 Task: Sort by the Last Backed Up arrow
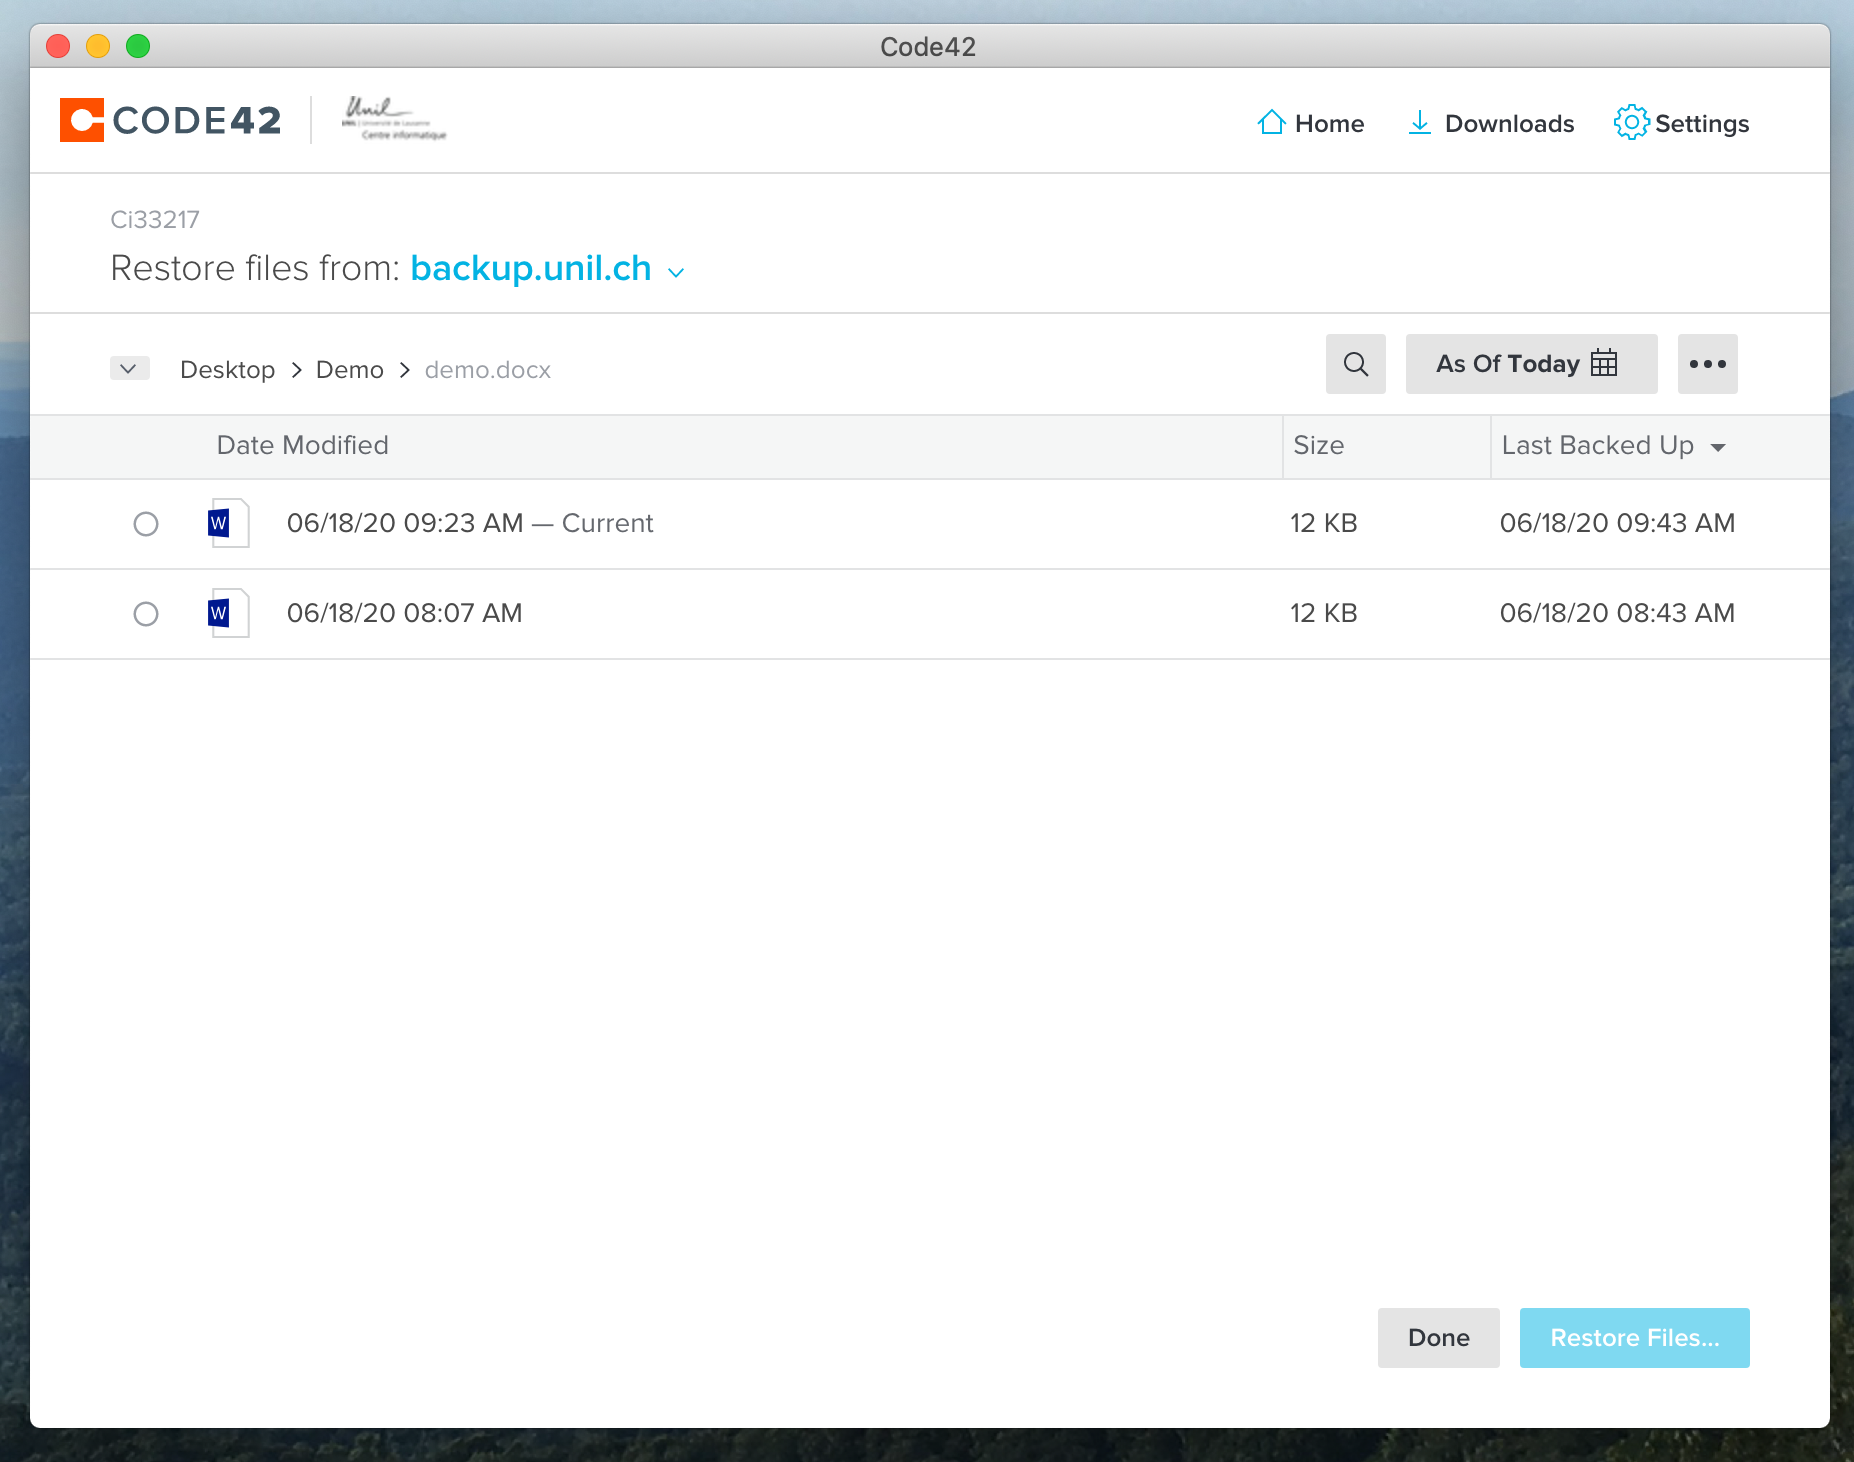pyautogui.click(x=1718, y=447)
